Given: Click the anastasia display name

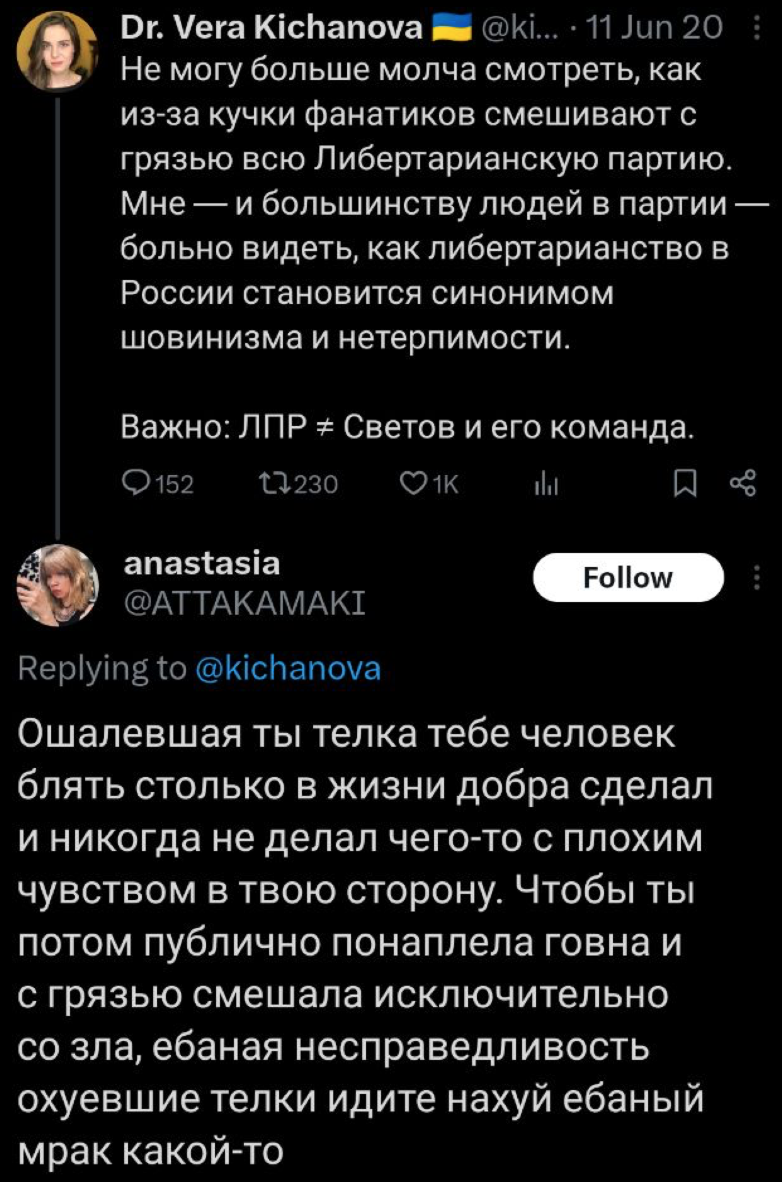Looking at the screenshot, I should 200,564.
